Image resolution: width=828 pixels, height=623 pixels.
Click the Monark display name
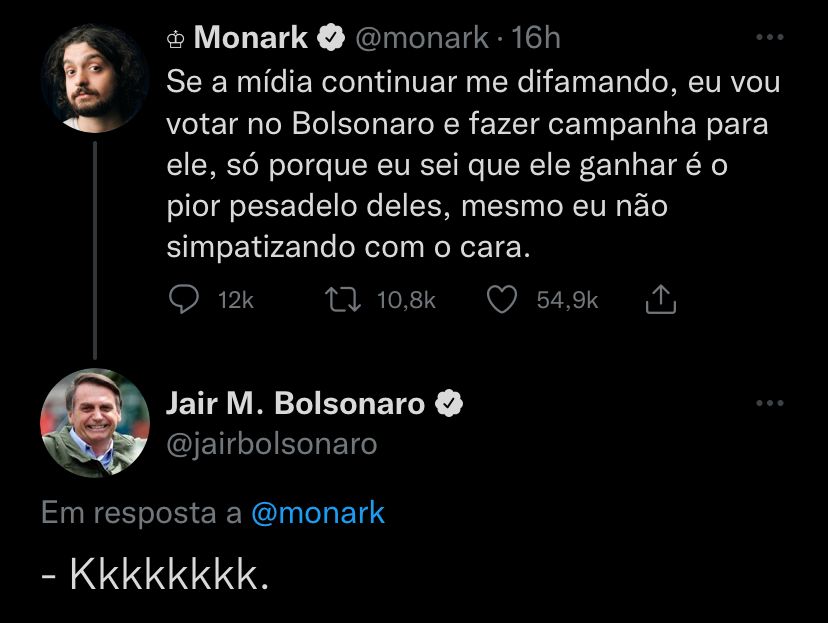251,38
